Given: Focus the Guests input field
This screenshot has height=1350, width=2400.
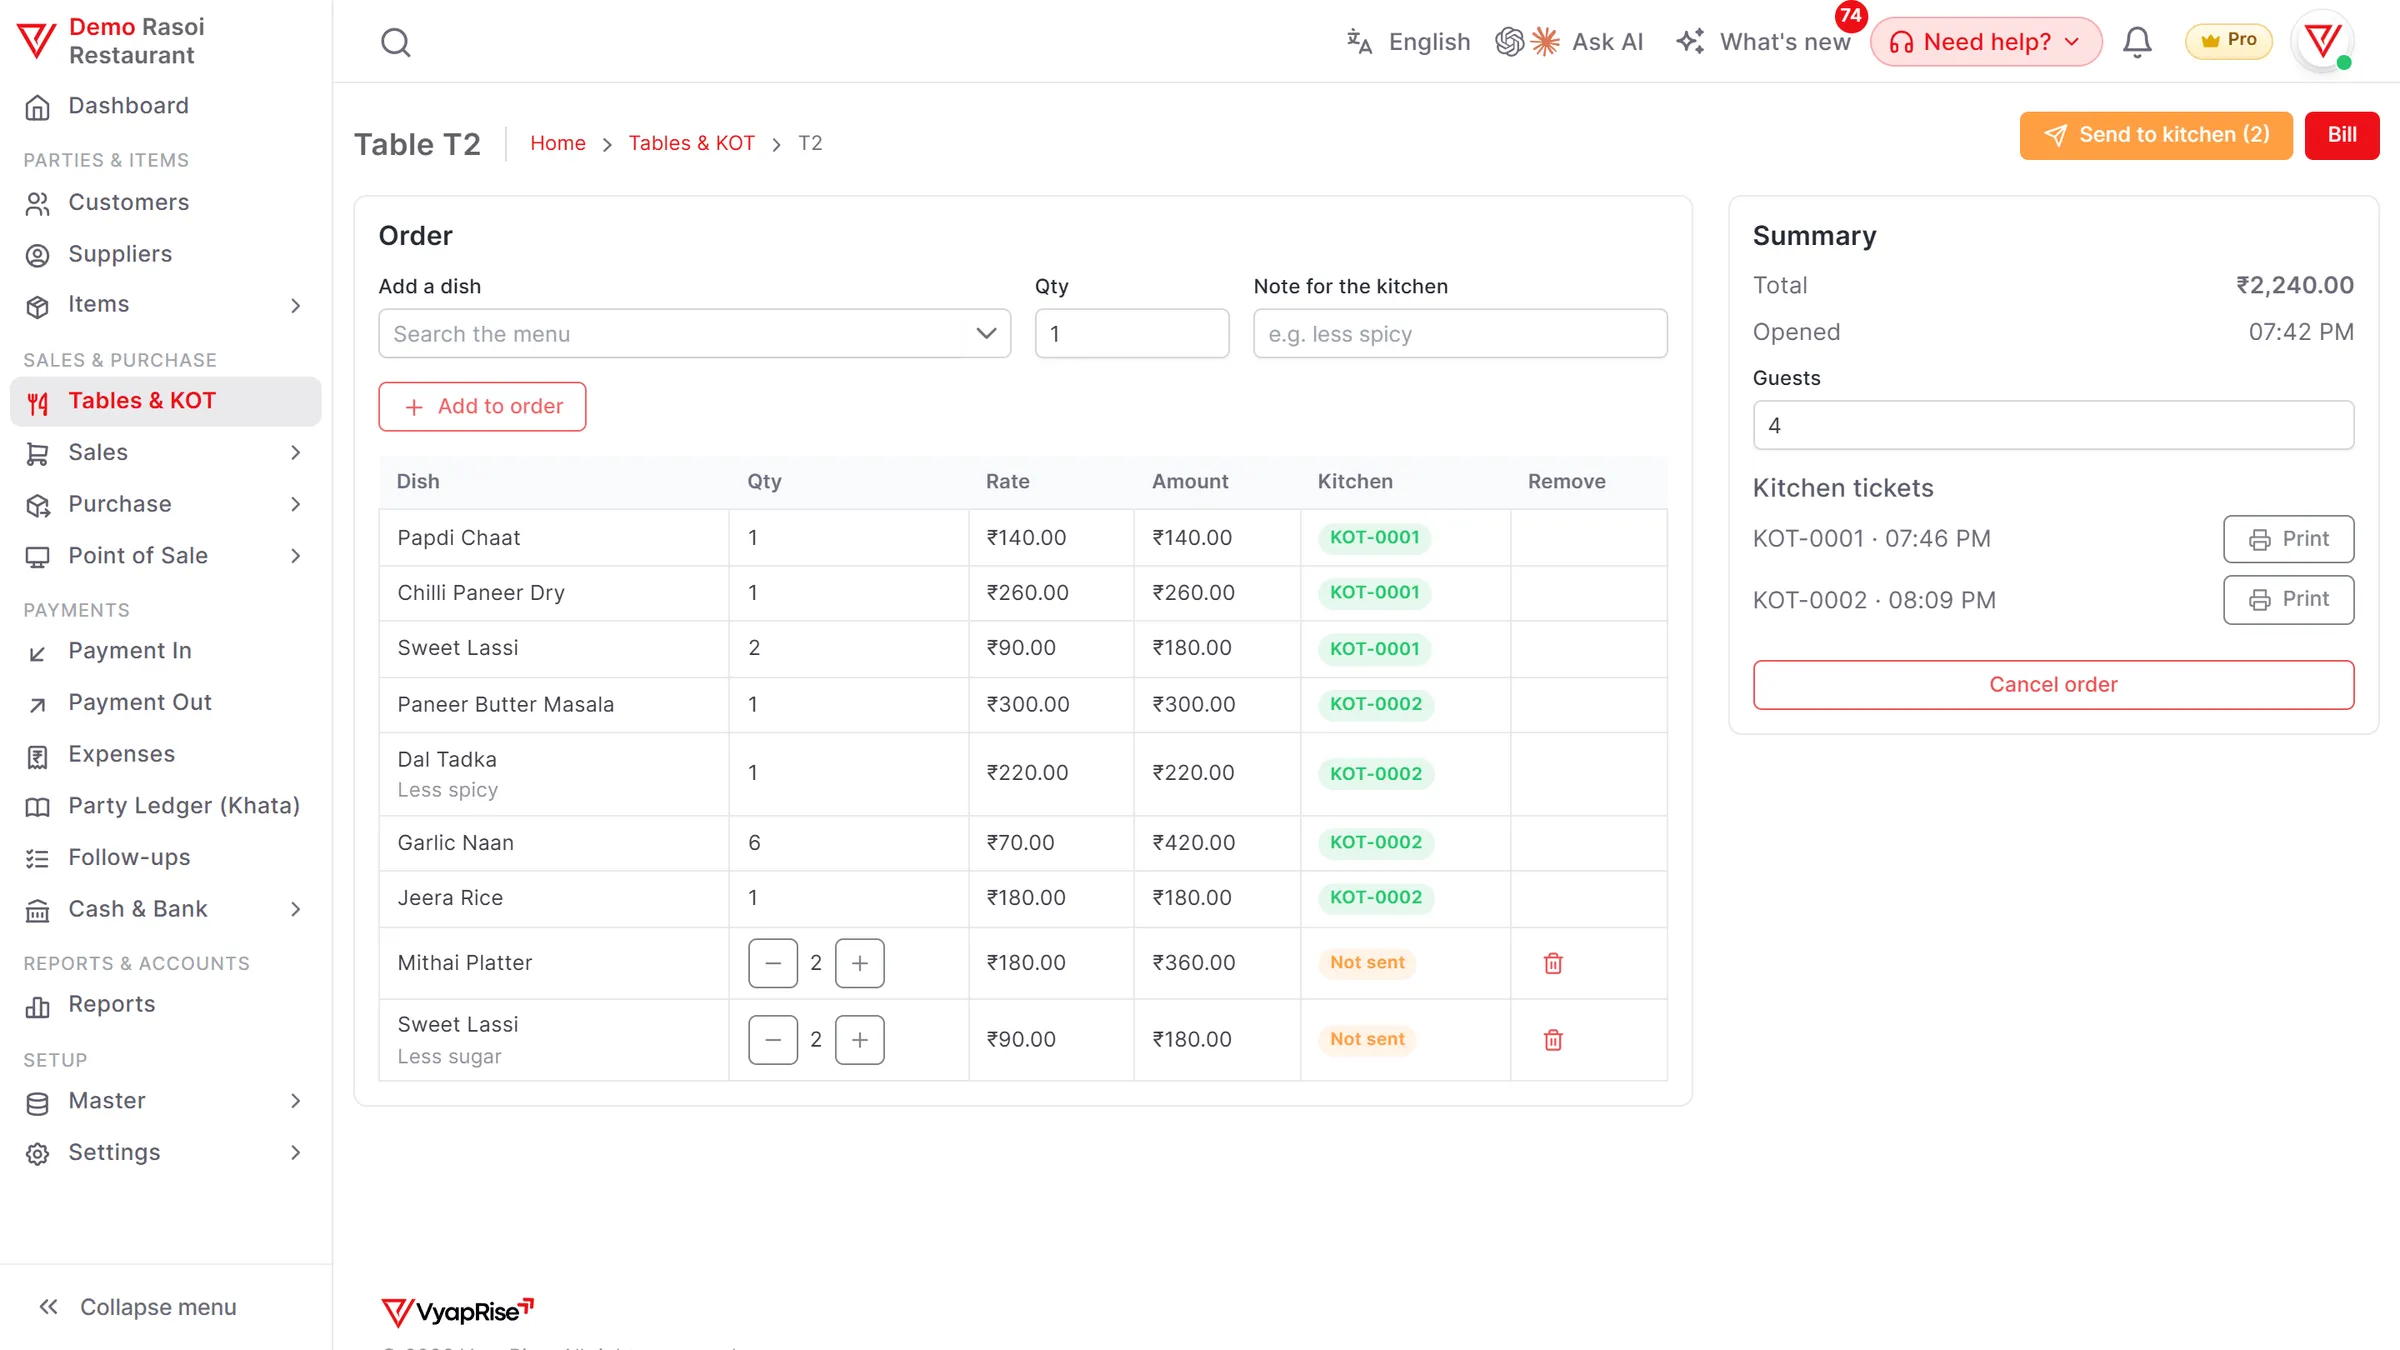Looking at the screenshot, I should coord(2053,425).
